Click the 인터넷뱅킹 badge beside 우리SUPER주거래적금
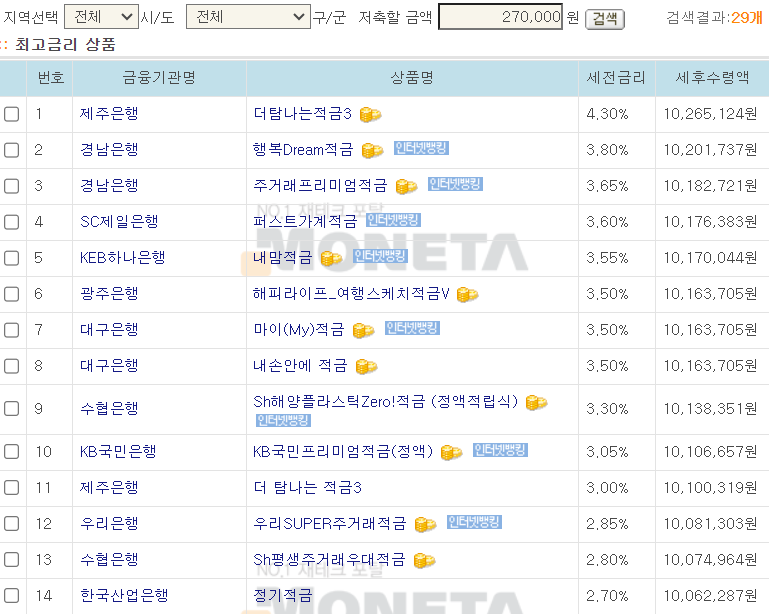This screenshot has height=614, width=769. click(474, 522)
